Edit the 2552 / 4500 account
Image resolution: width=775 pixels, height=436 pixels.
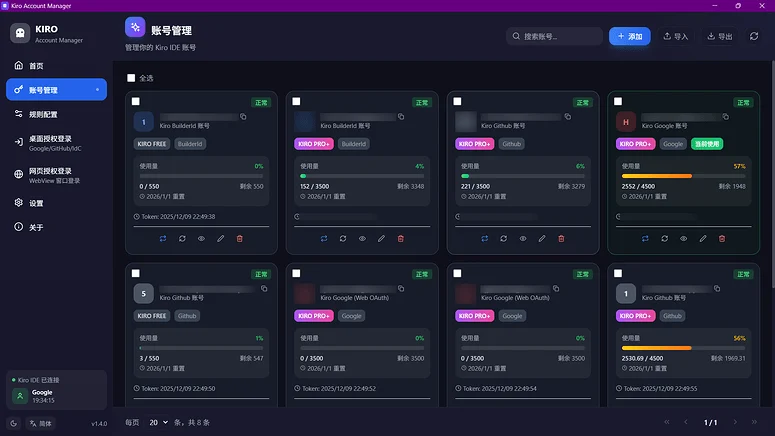[x=703, y=239]
